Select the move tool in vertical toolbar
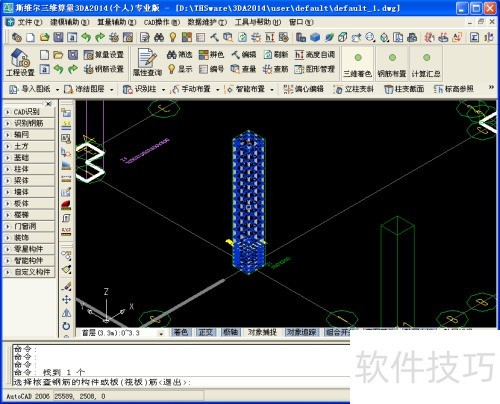The height and width of the screenshot is (404, 500). pos(66,299)
